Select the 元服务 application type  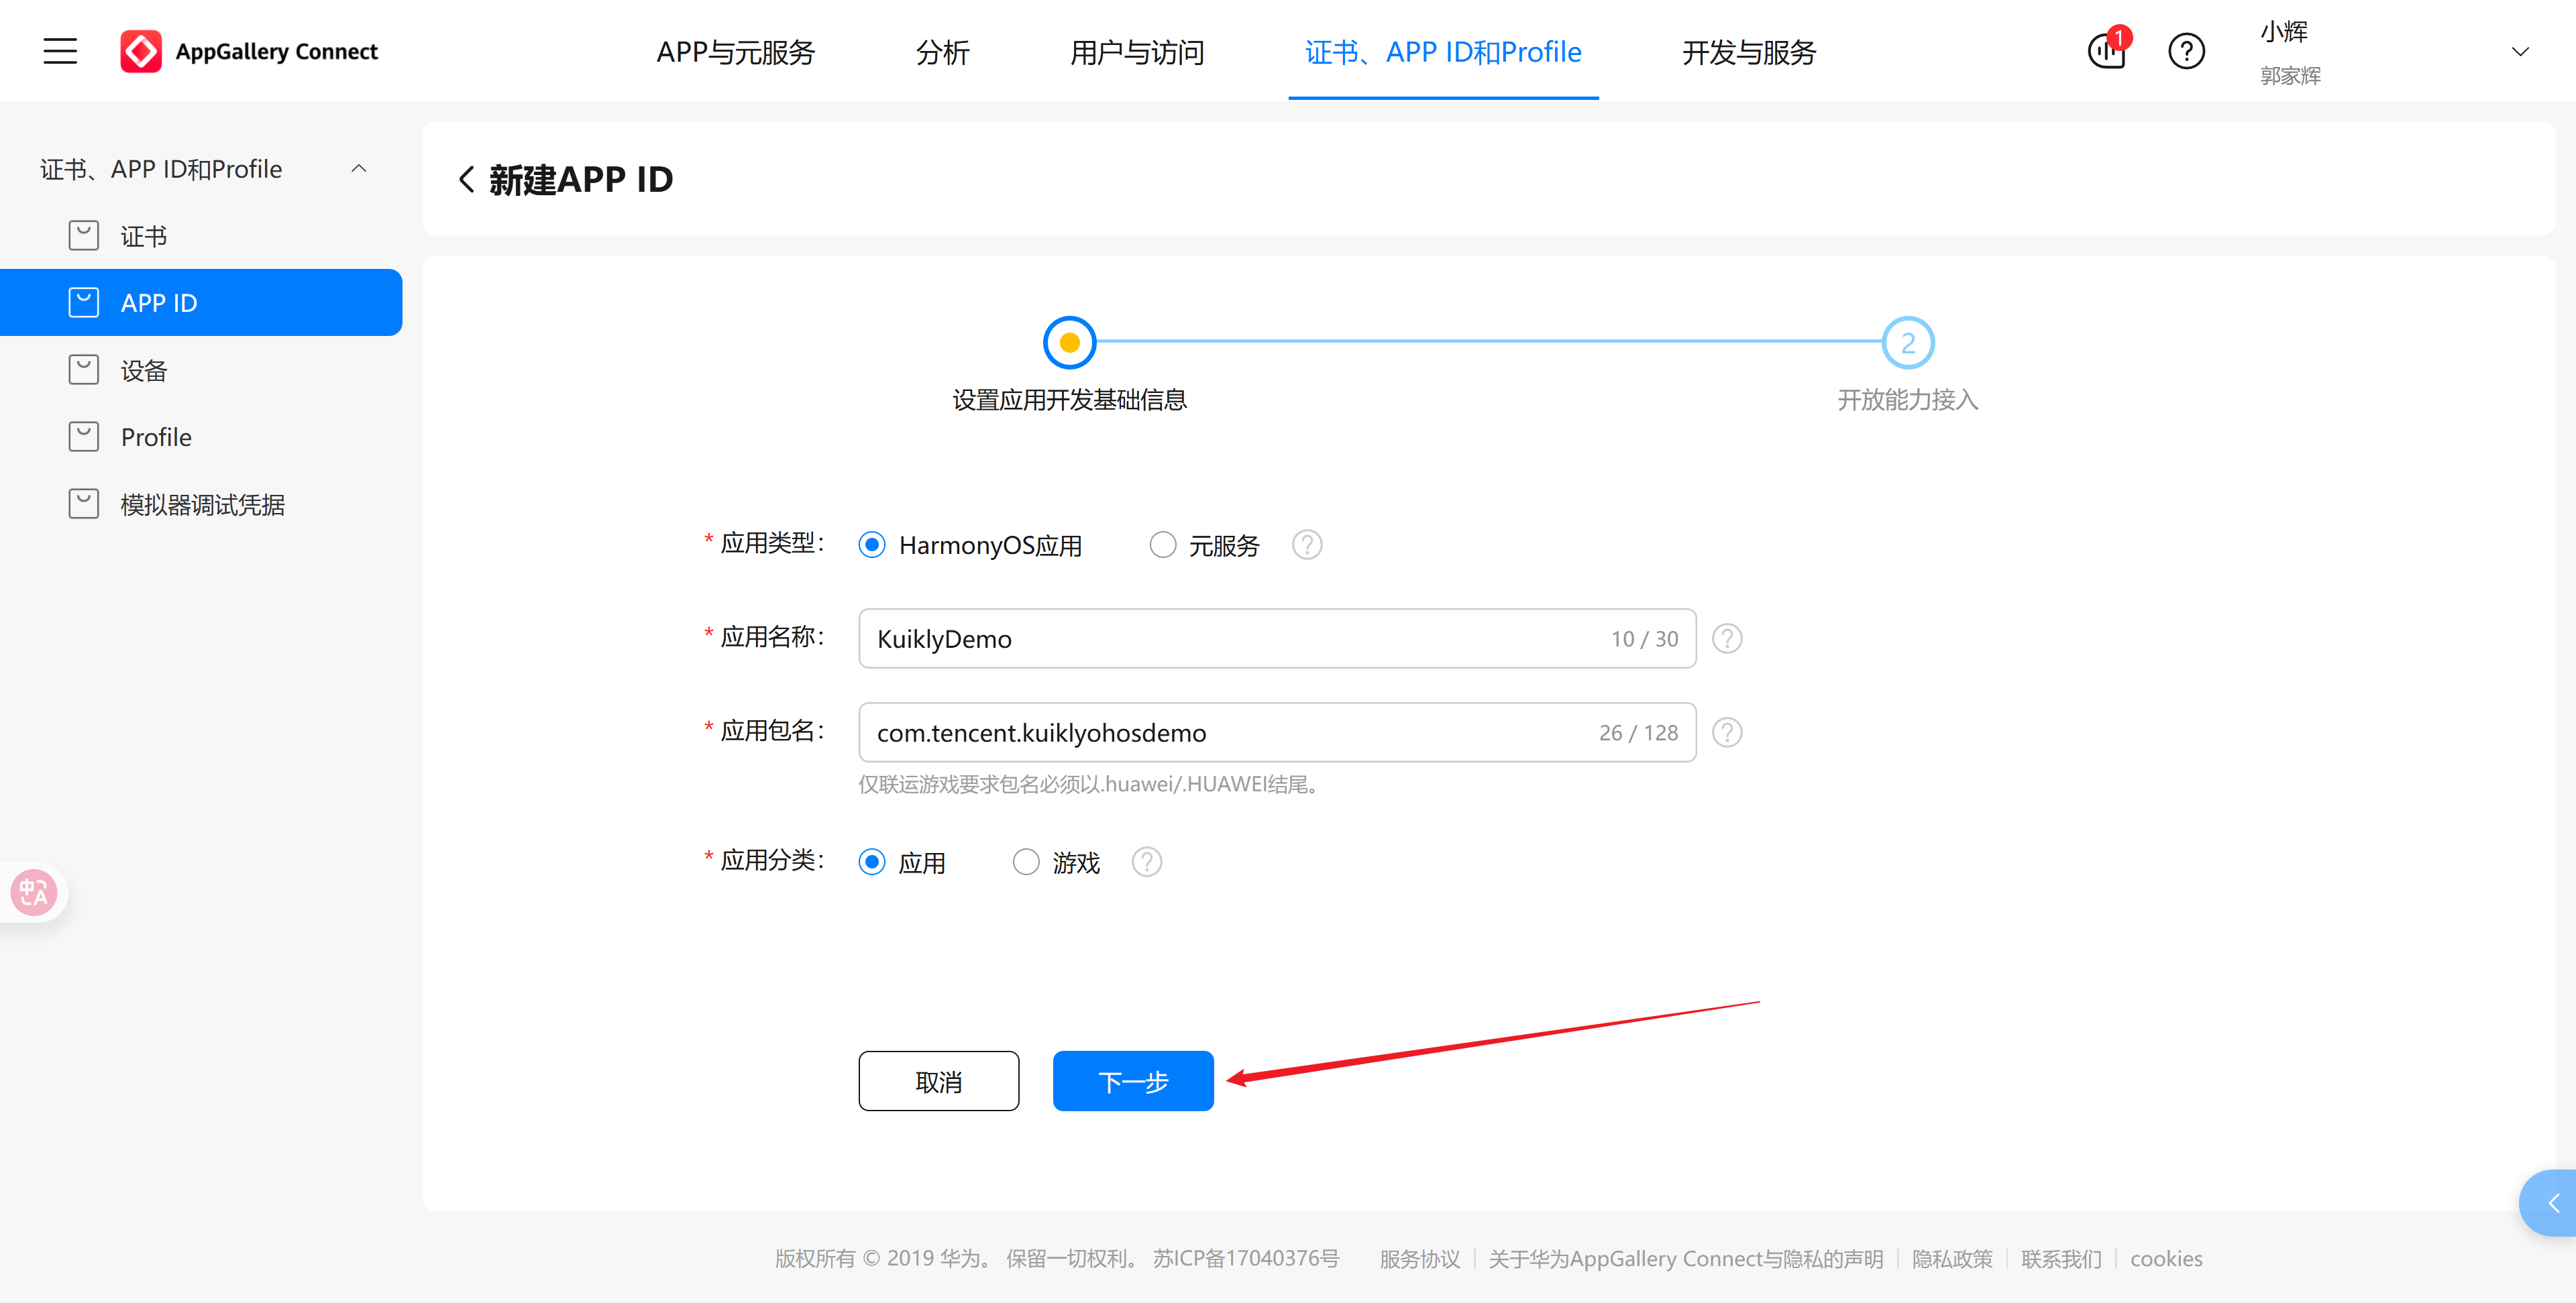[1162, 545]
